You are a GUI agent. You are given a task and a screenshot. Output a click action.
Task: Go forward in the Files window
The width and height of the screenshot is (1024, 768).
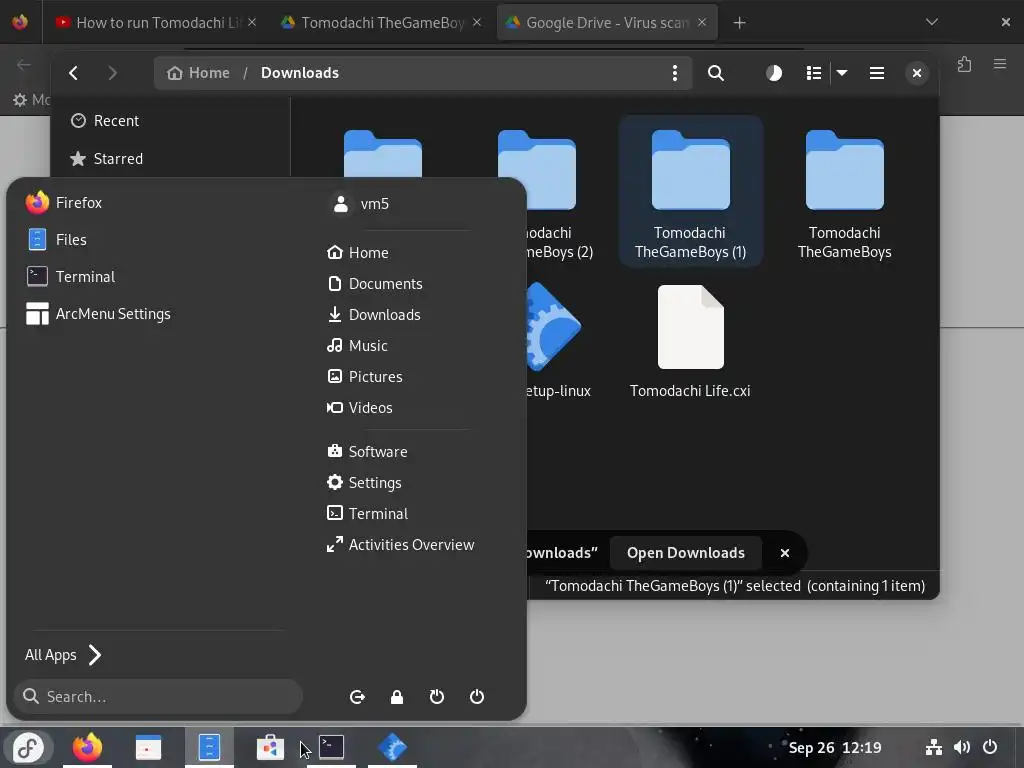pyautogui.click(x=112, y=73)
